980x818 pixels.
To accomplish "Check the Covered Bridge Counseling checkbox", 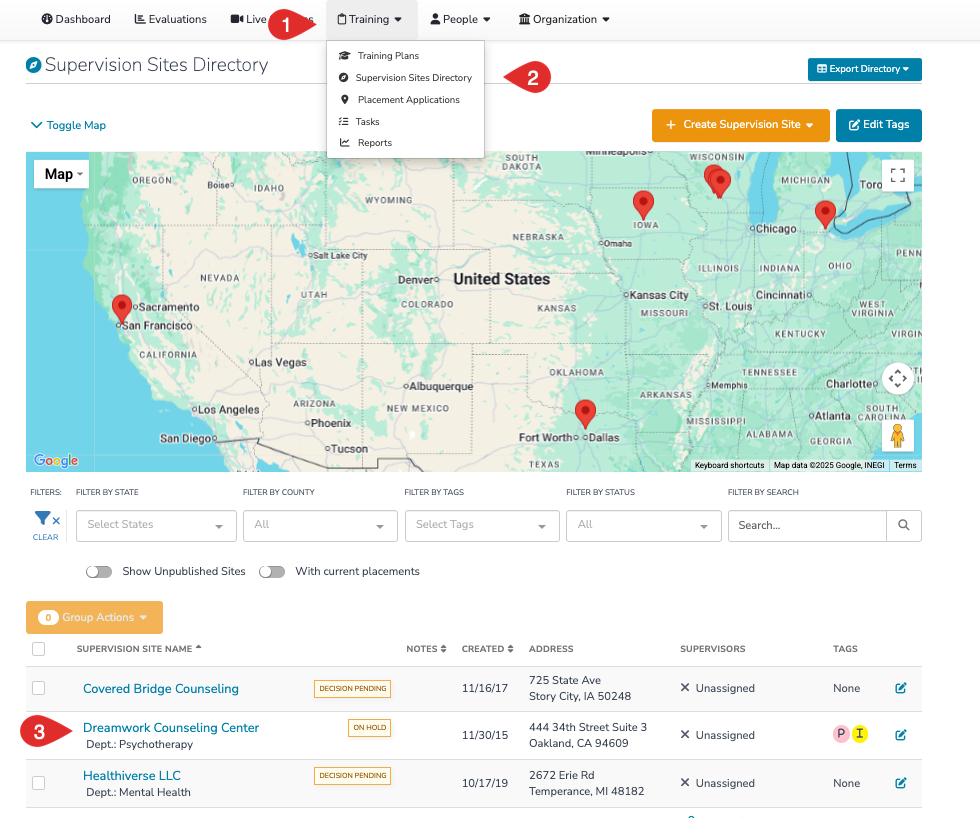I will tap(39, 688).
